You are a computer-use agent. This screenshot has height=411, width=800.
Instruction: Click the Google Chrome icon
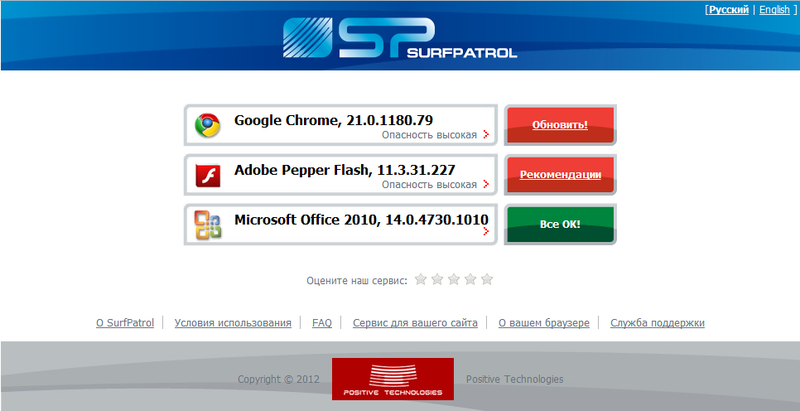(207, 125)
